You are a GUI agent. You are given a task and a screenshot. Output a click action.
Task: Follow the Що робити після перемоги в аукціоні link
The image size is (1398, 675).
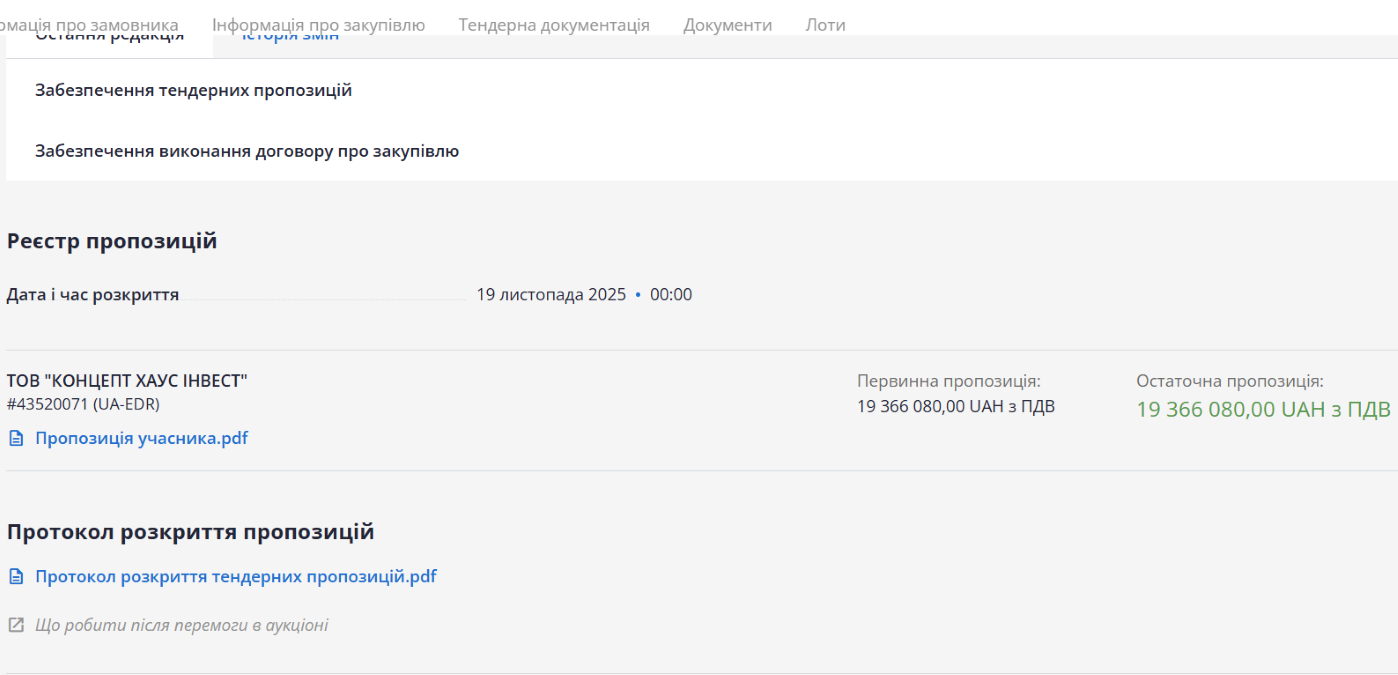pos(181,625)
